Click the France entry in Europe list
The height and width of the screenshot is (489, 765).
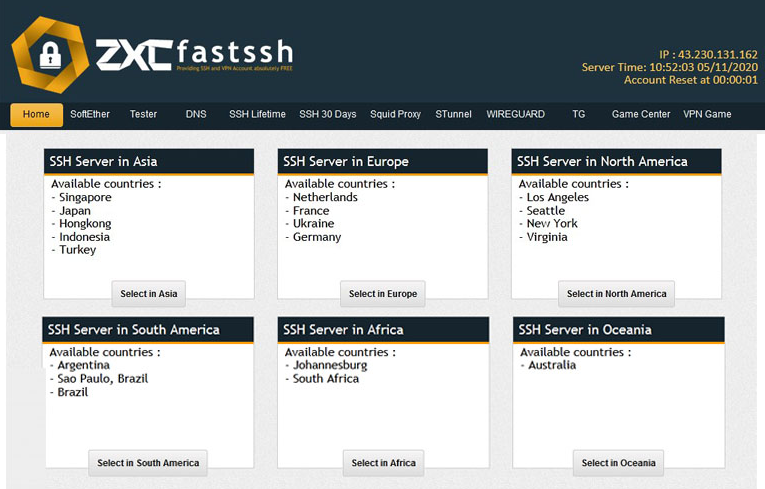click(311, 211)
